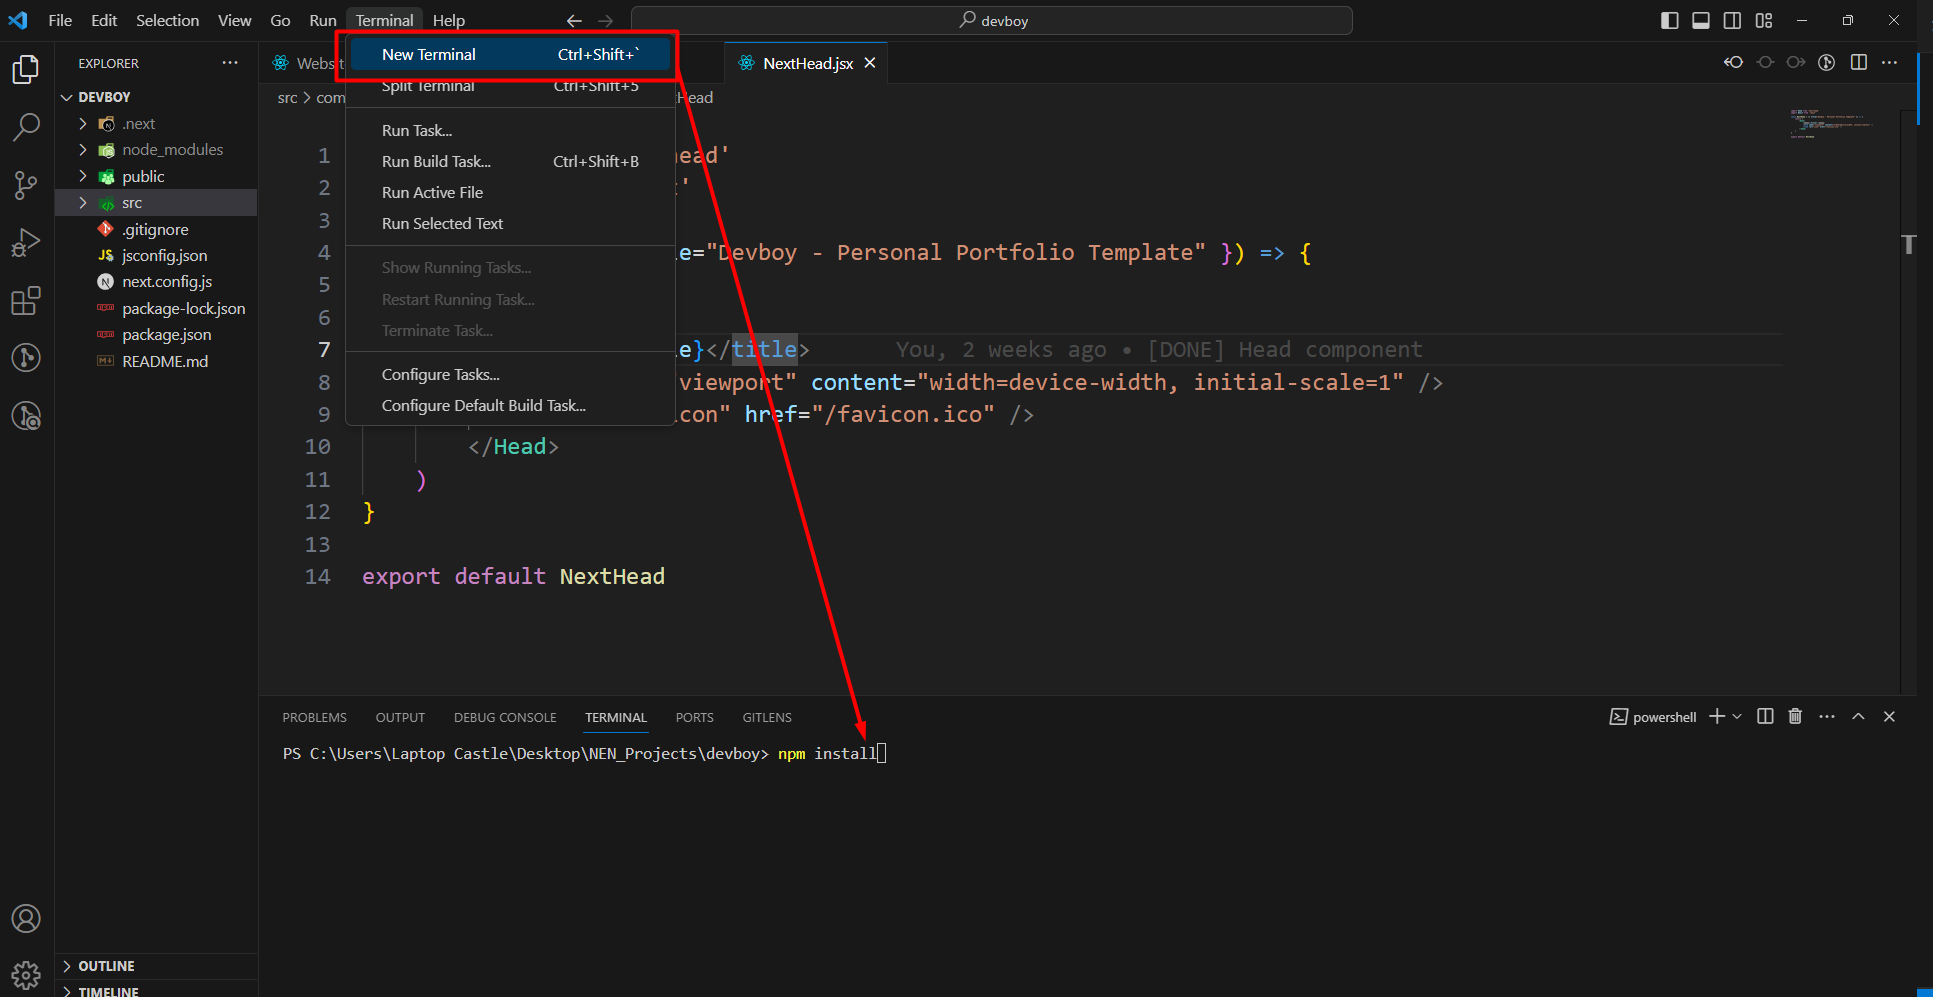
Task: Open the Search view in activity bar
Action: [26, 127]
